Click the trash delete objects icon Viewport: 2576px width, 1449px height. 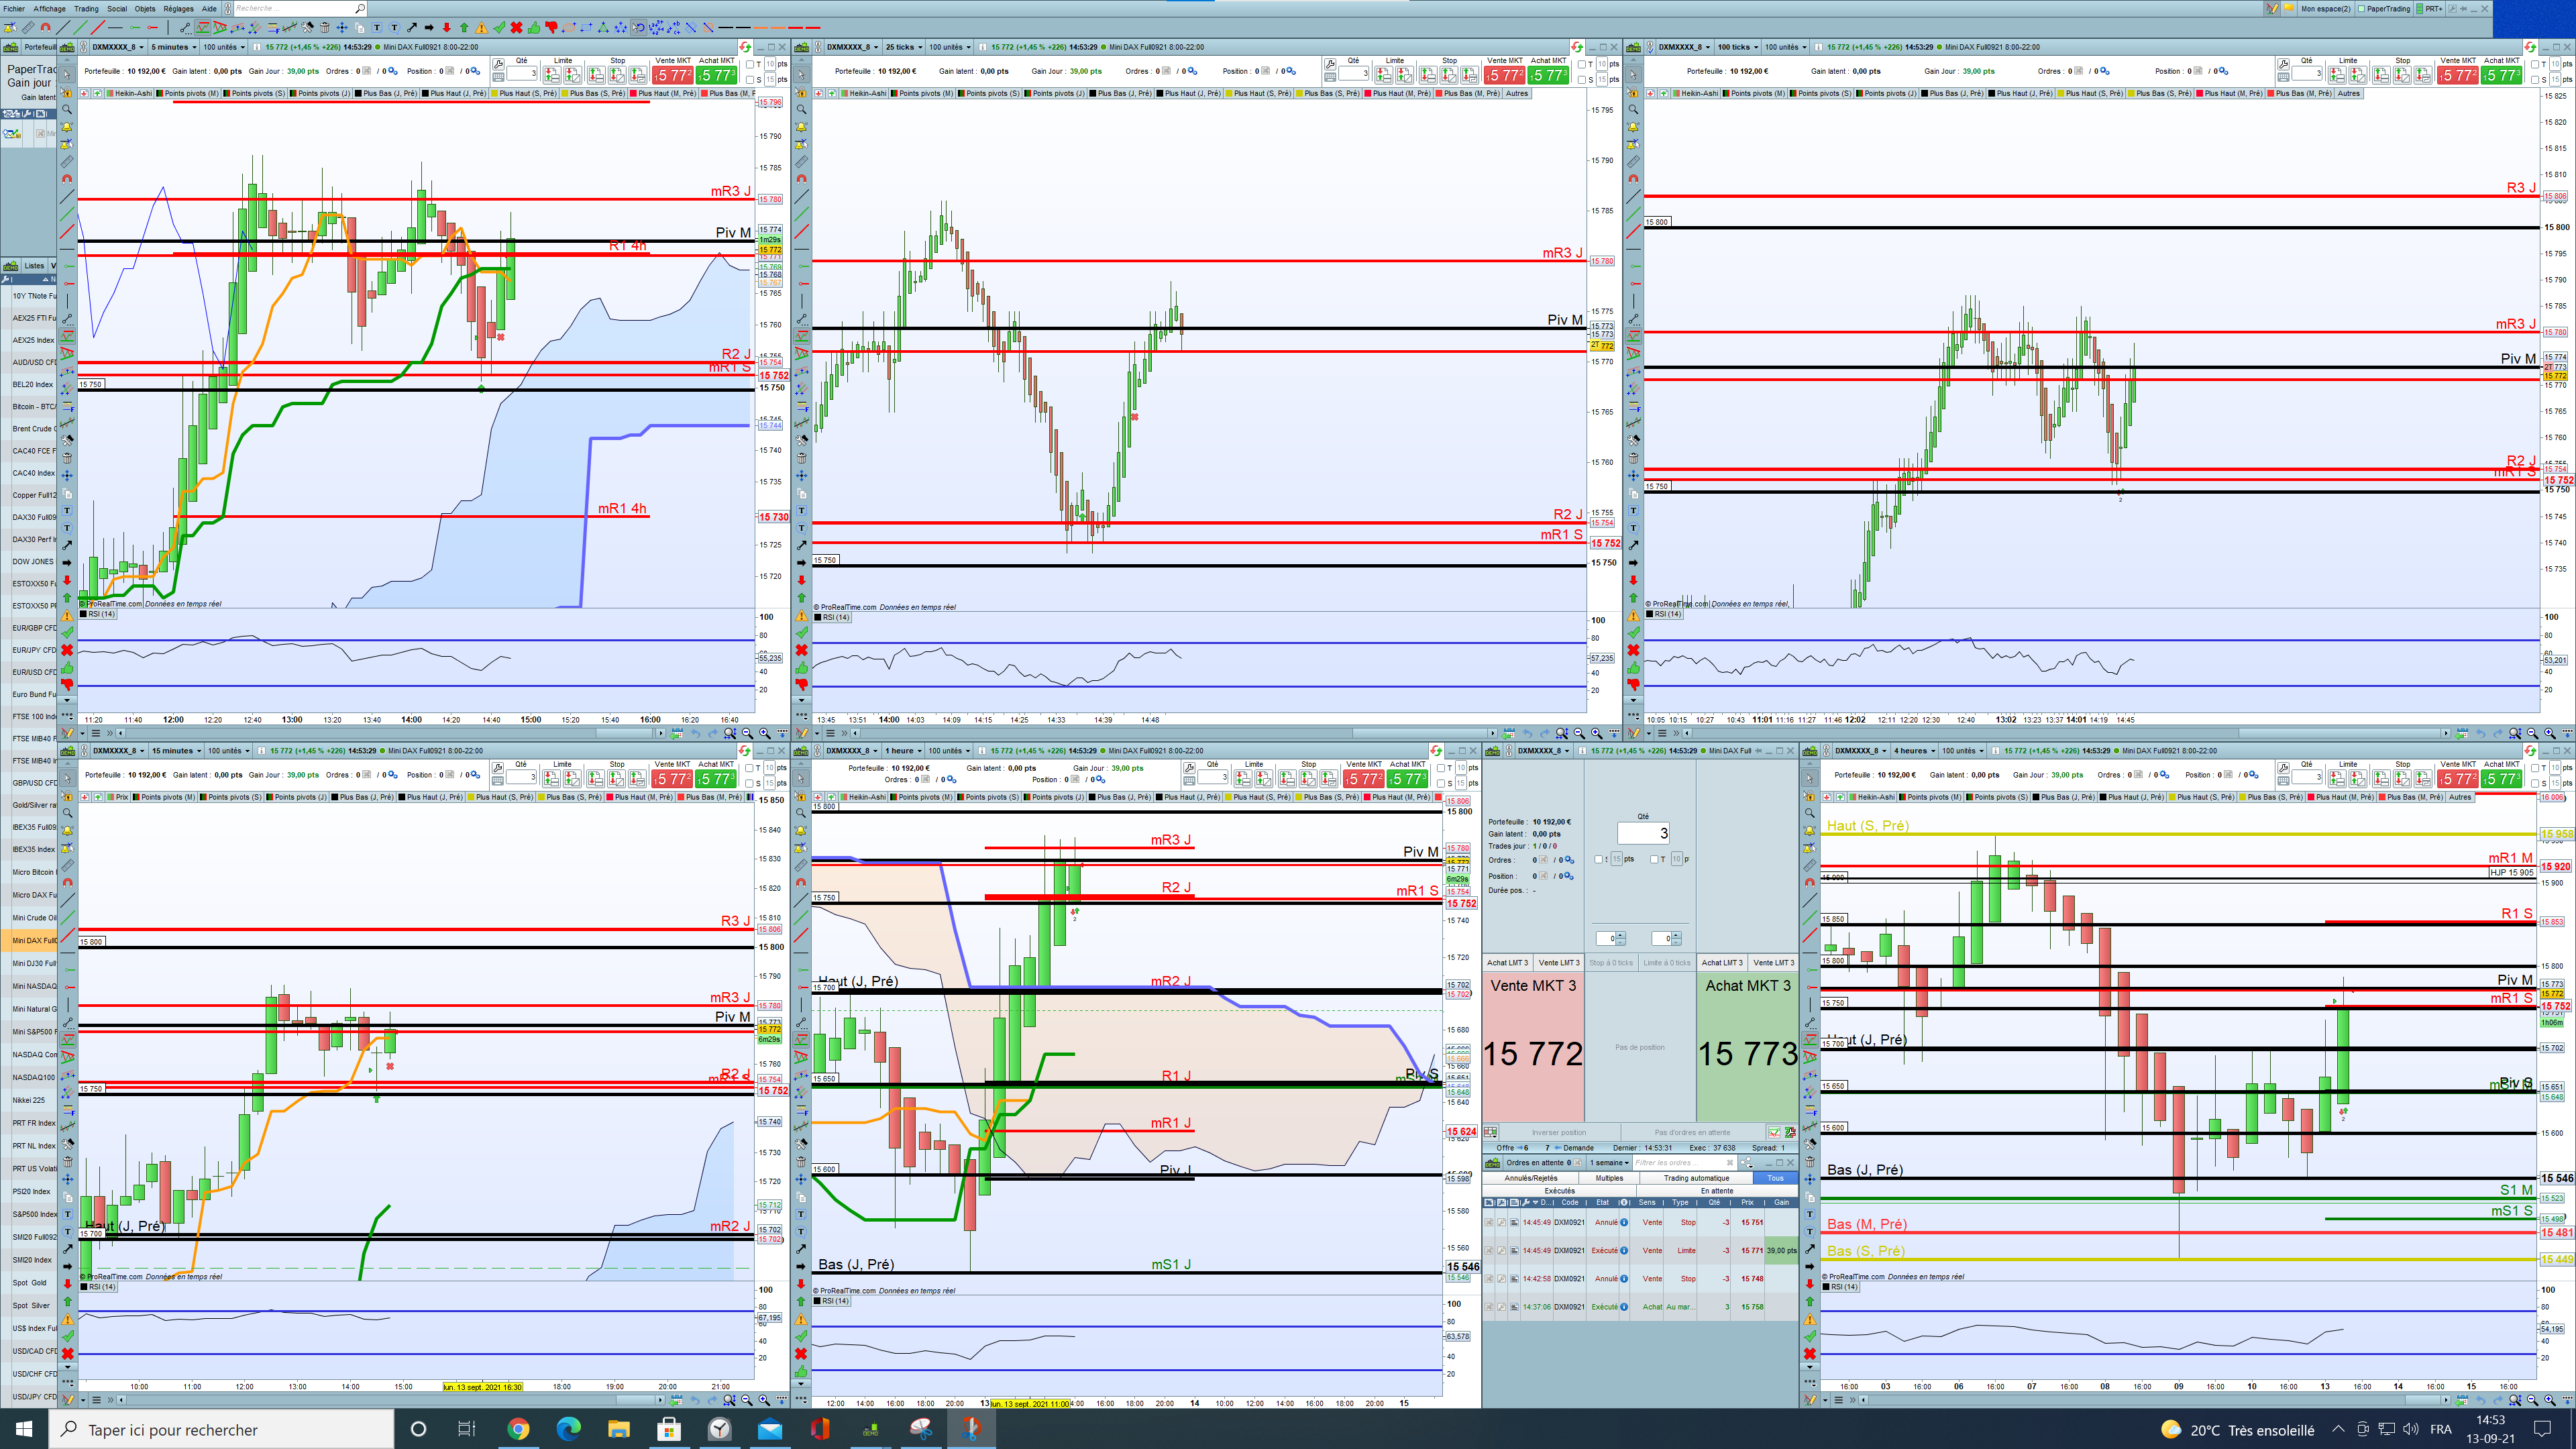click(325, 28)
